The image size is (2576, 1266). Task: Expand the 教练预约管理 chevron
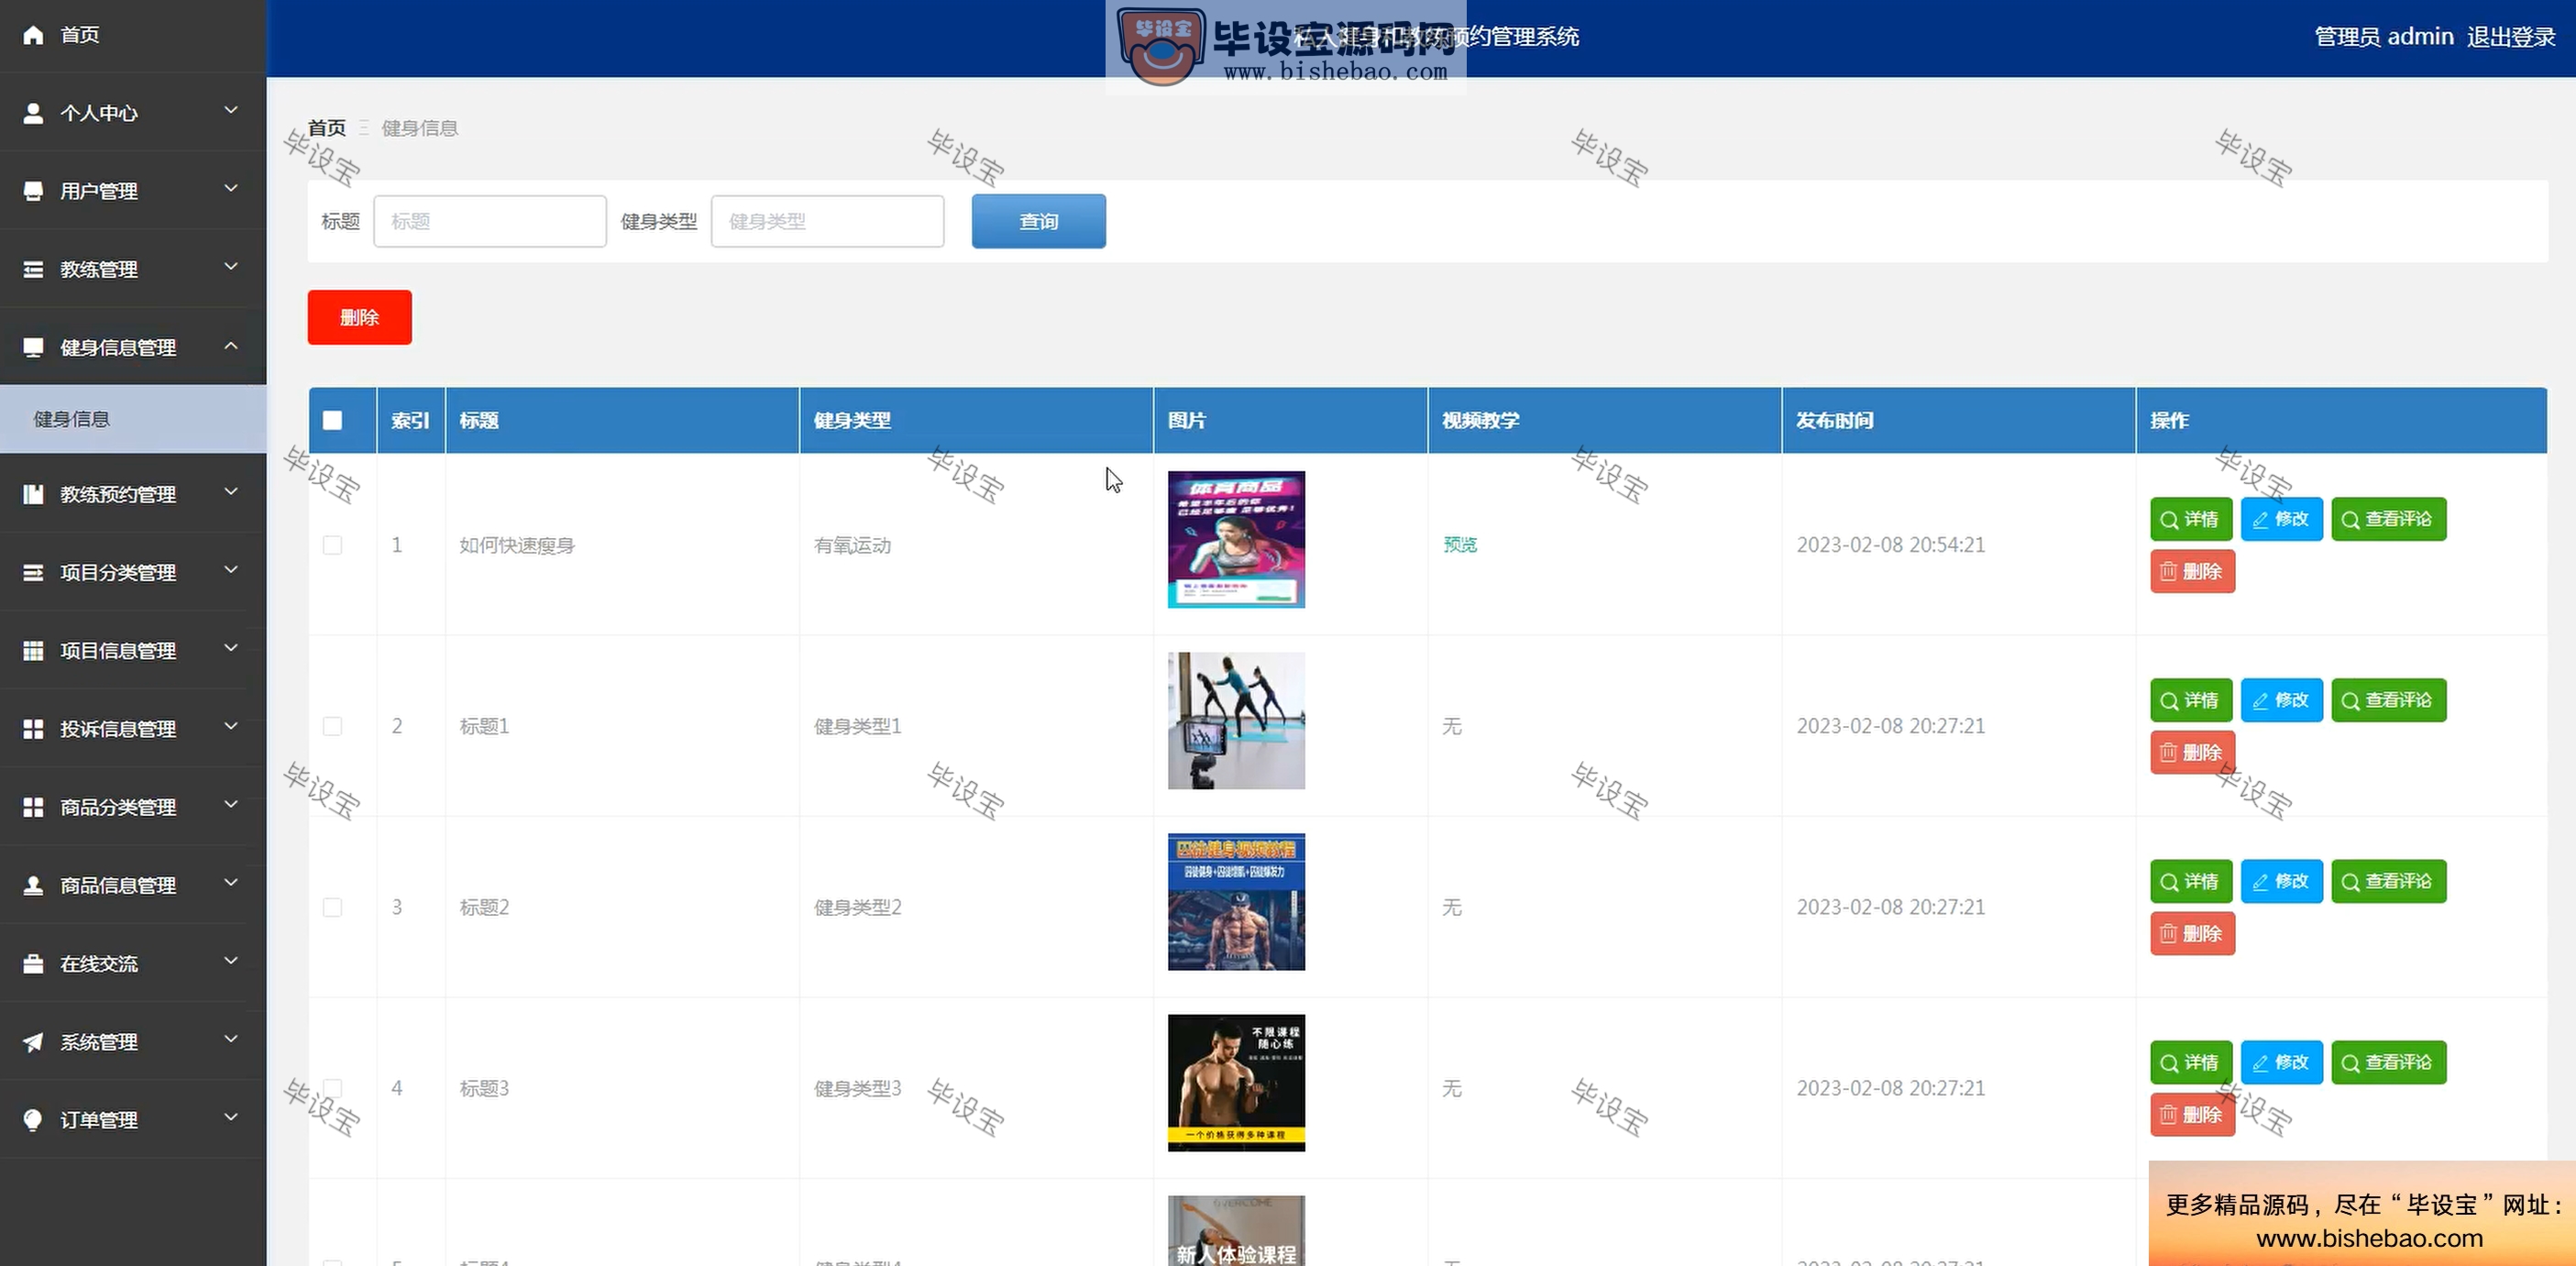tap(231, 491)
